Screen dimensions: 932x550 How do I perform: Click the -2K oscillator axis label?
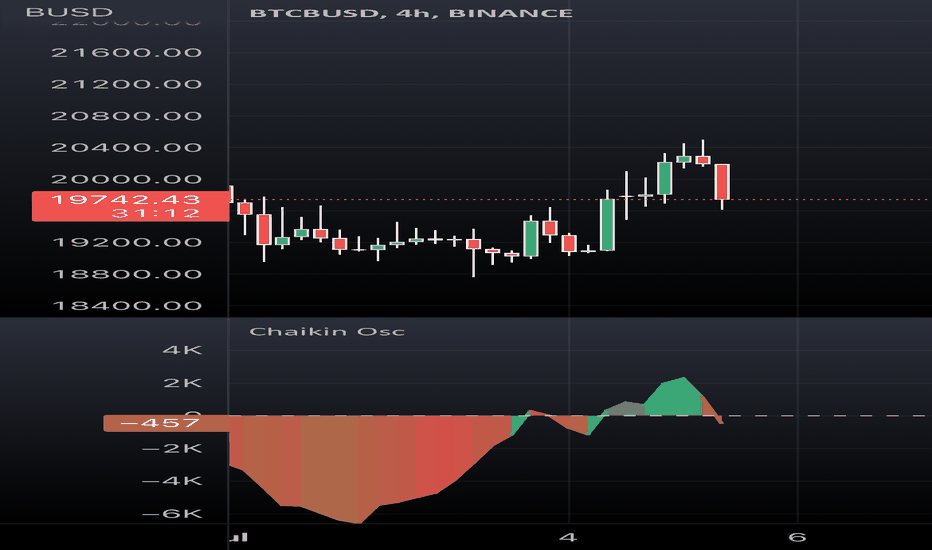pyautogui.click(x=172, y=448)
